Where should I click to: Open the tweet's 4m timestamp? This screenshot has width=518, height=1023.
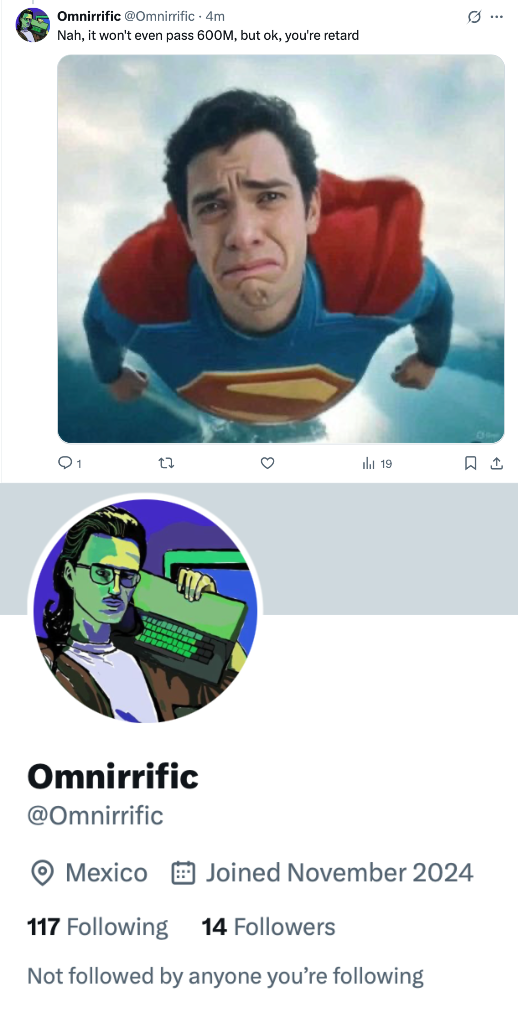click(x=215, y=16)
